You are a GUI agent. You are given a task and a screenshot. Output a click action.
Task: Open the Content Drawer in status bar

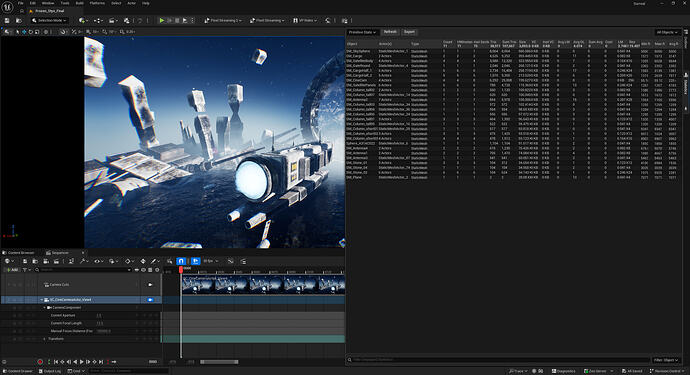pos(18,371)
